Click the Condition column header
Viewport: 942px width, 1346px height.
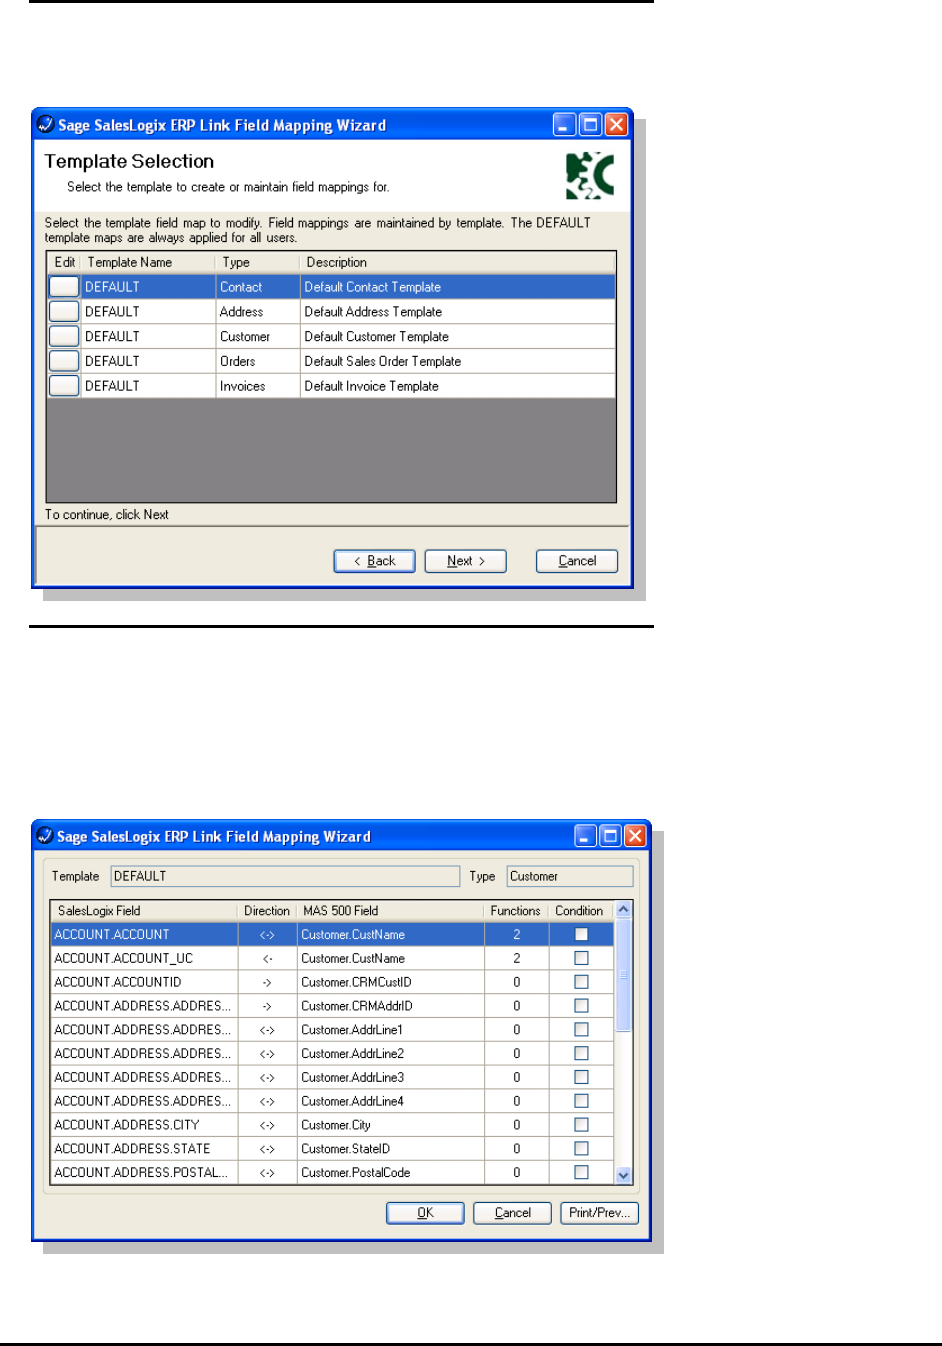[x=580, y=911]
